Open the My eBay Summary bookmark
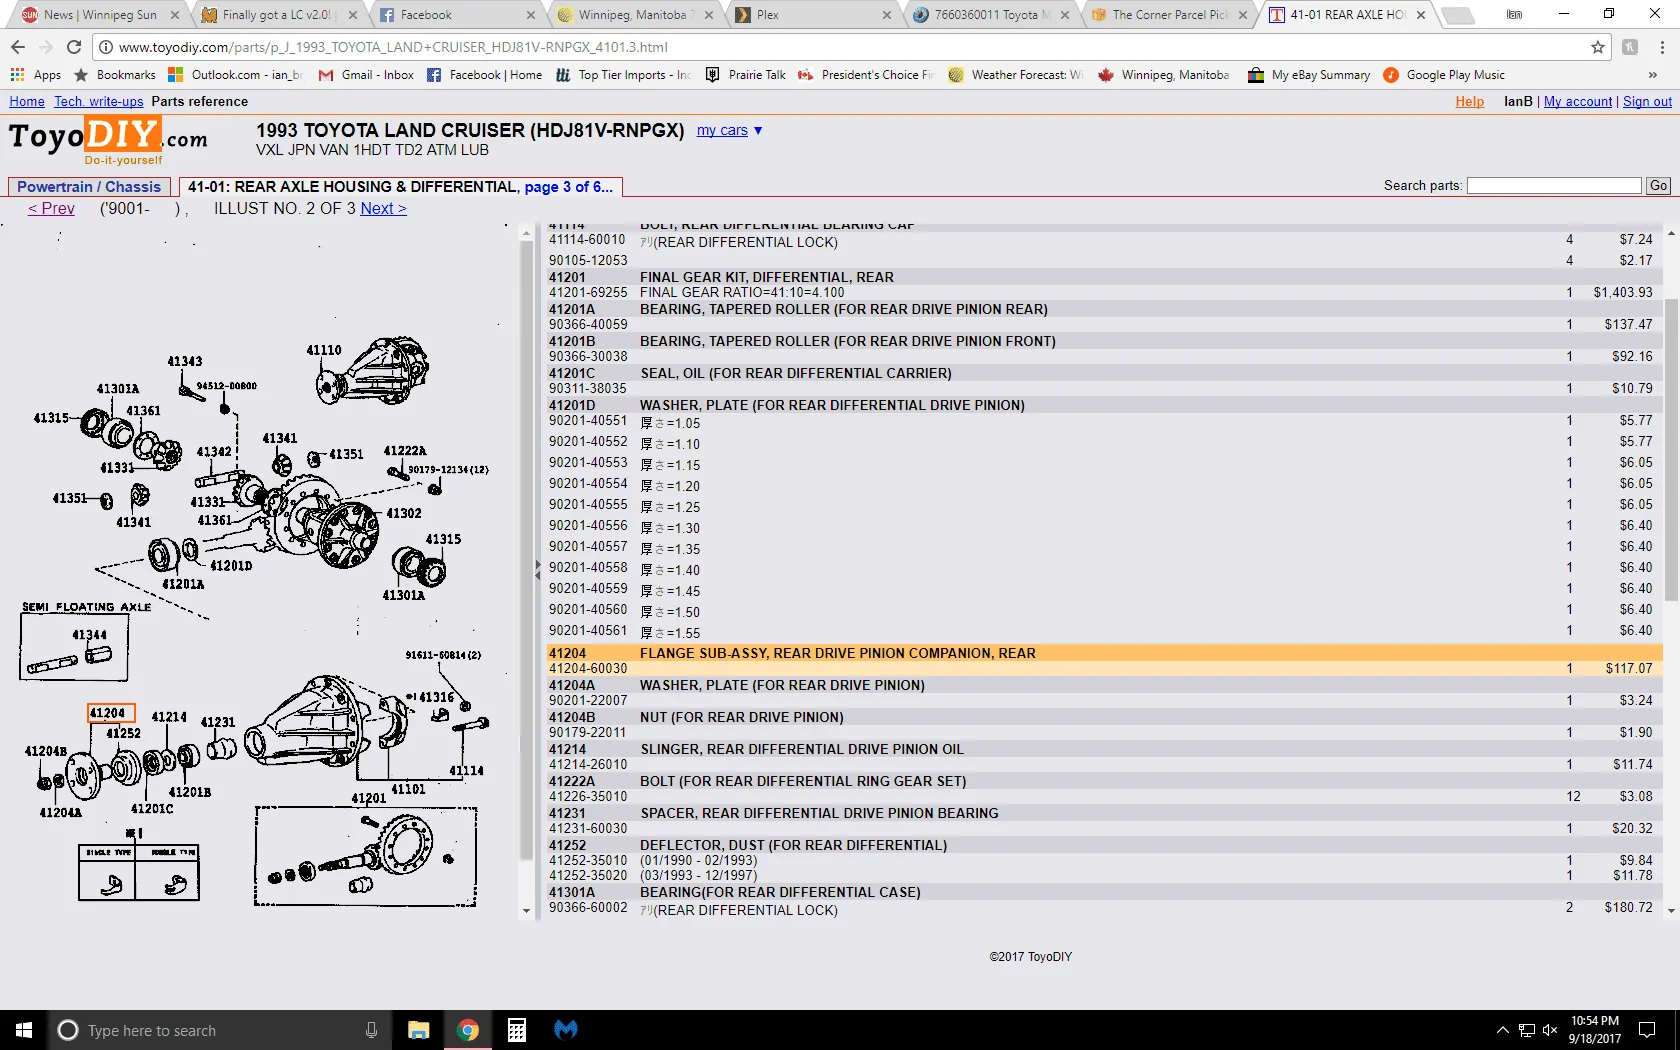 coord(1309,75)
